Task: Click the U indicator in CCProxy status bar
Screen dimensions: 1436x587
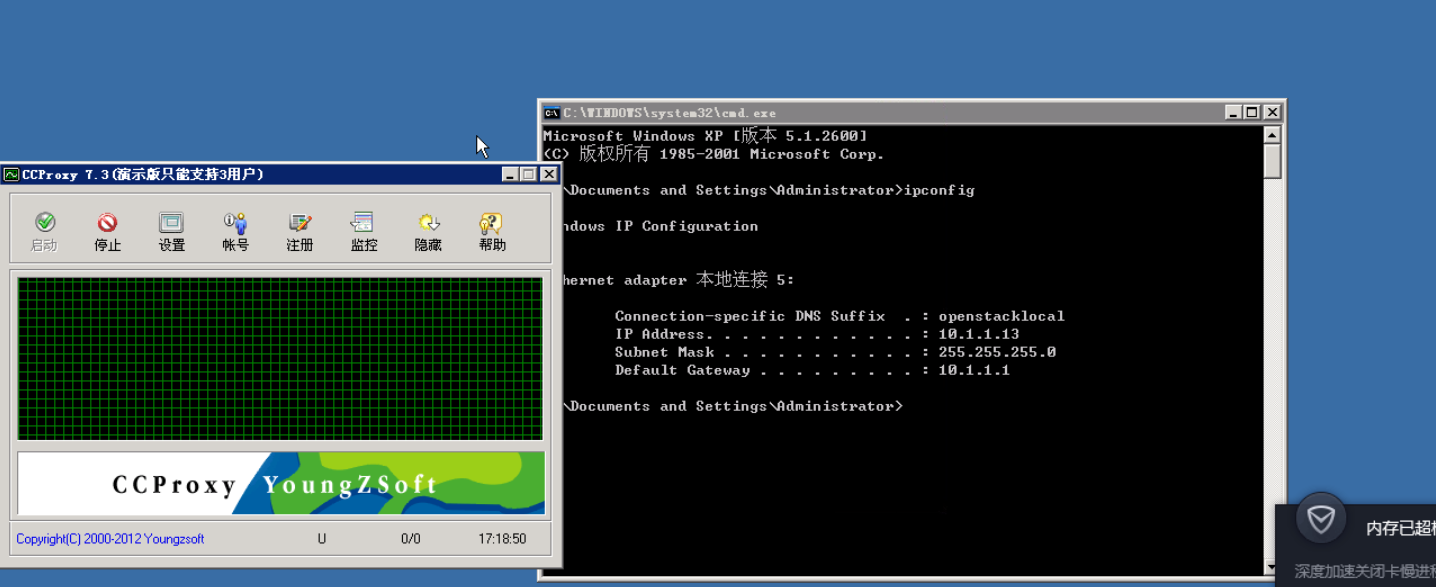Action: tap(322, 539)
